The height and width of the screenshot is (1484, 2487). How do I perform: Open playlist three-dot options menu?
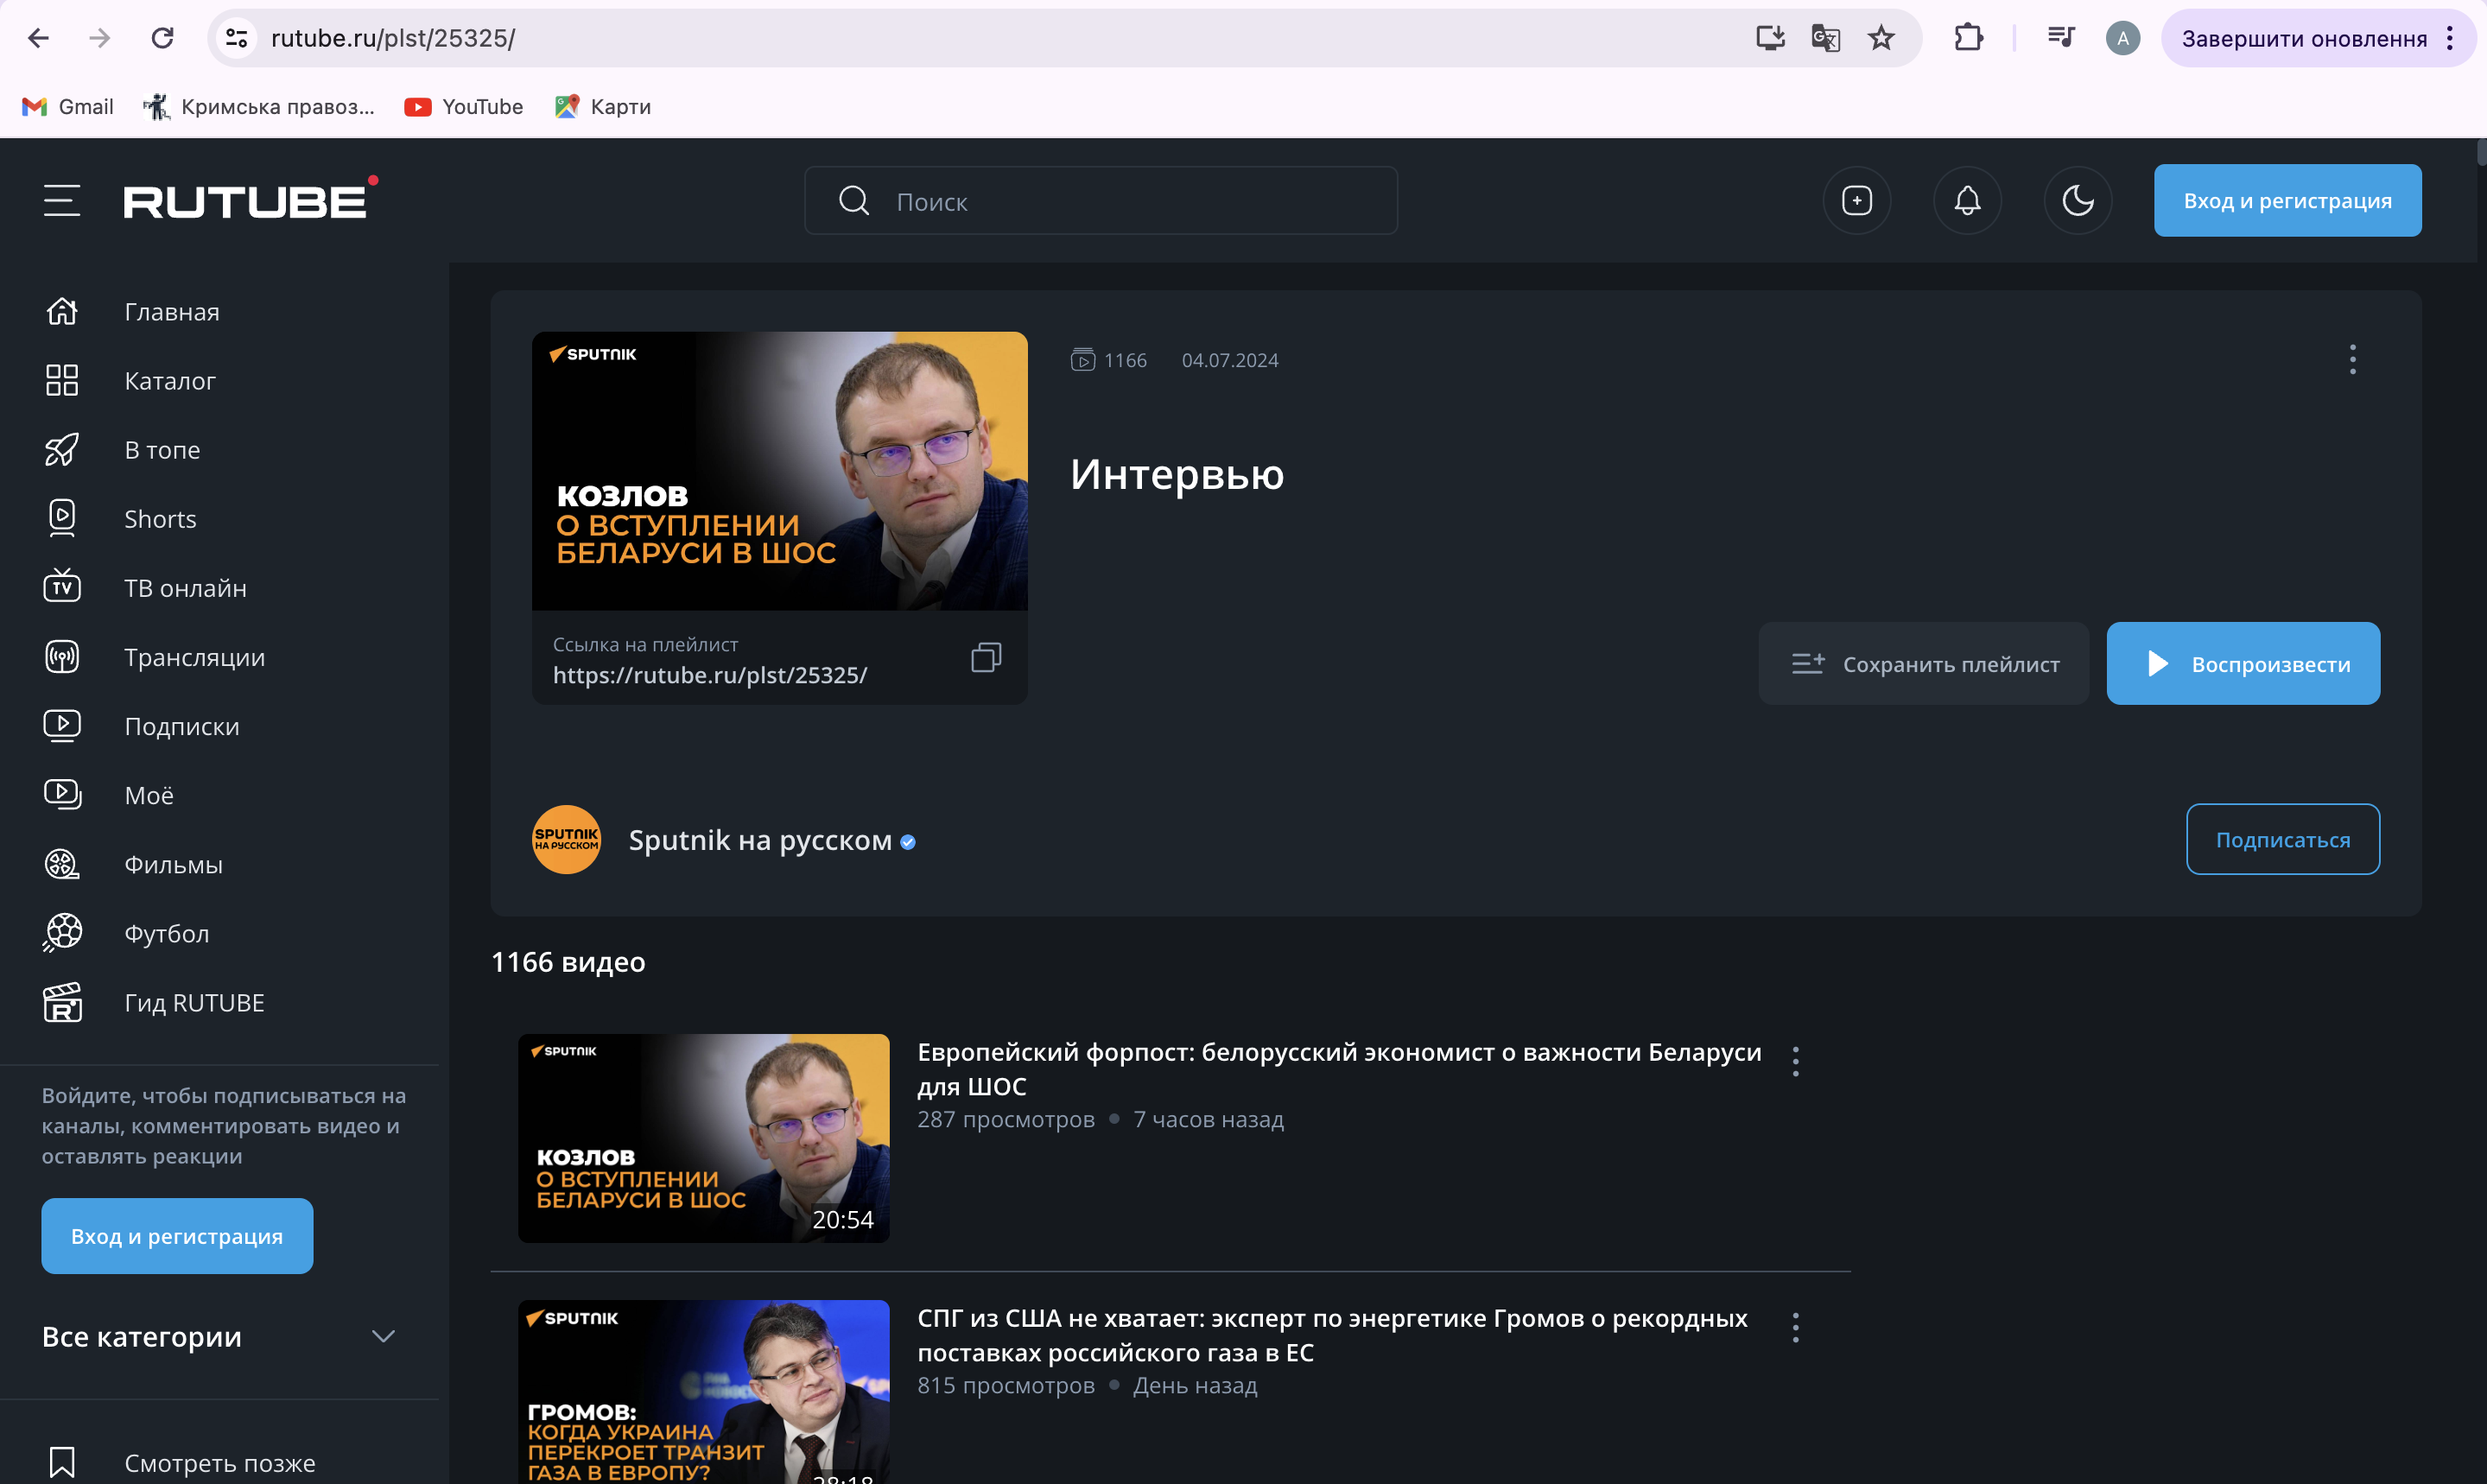click(2352, 359)
